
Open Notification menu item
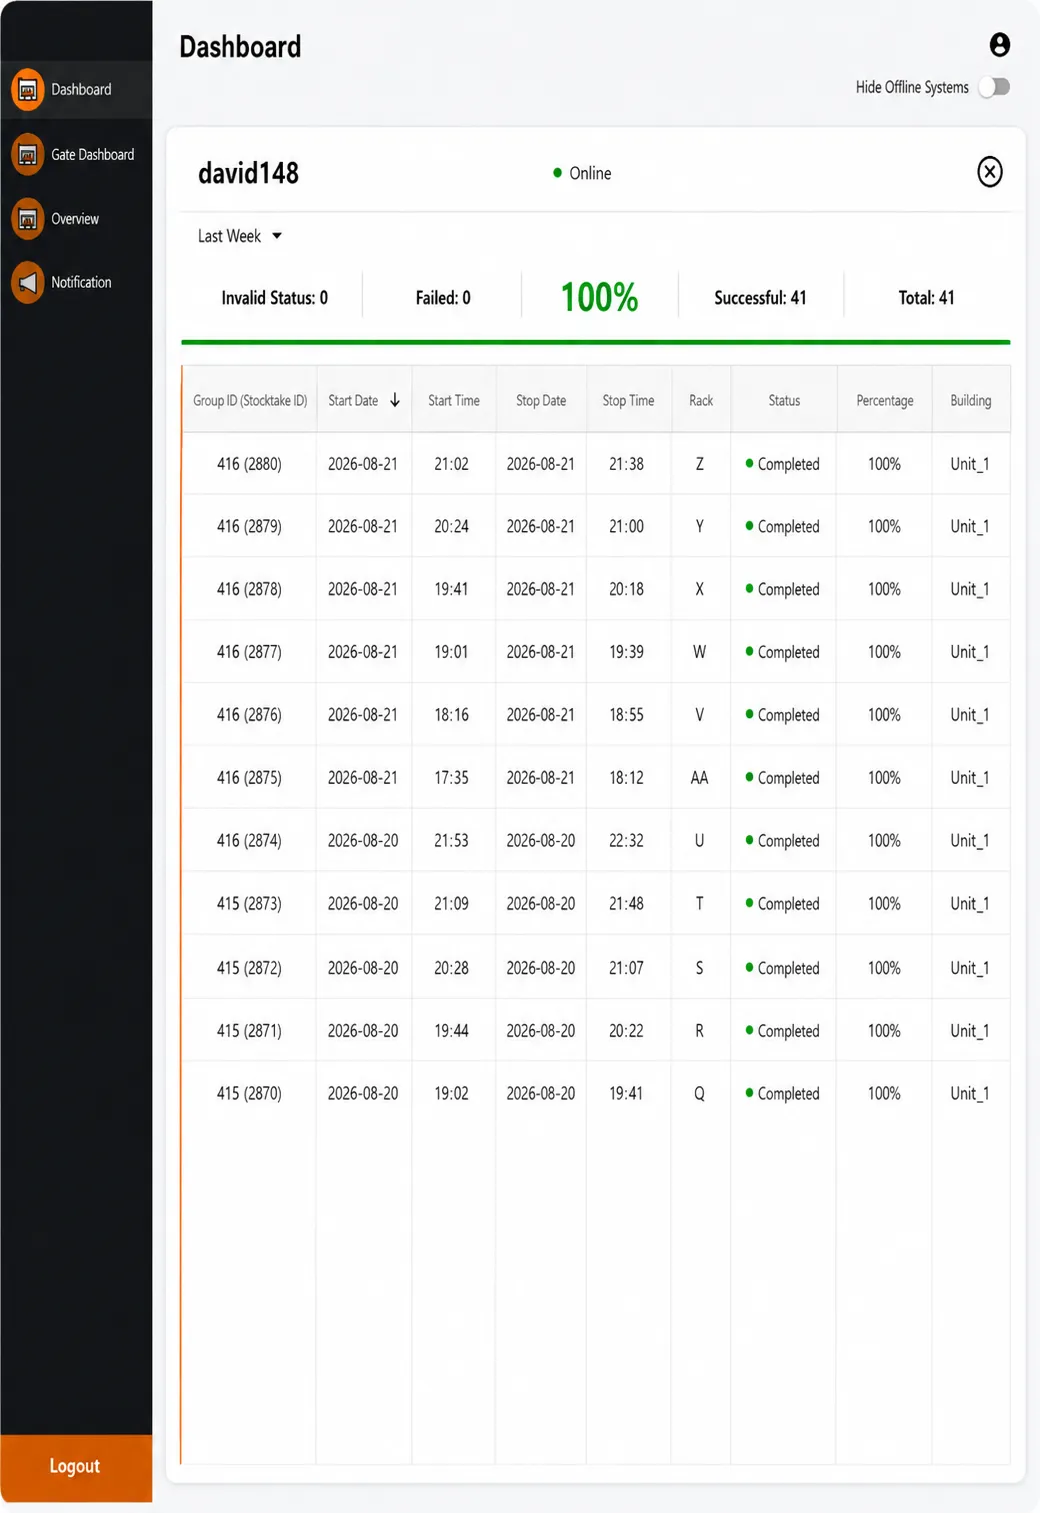(x=76, y=283)
